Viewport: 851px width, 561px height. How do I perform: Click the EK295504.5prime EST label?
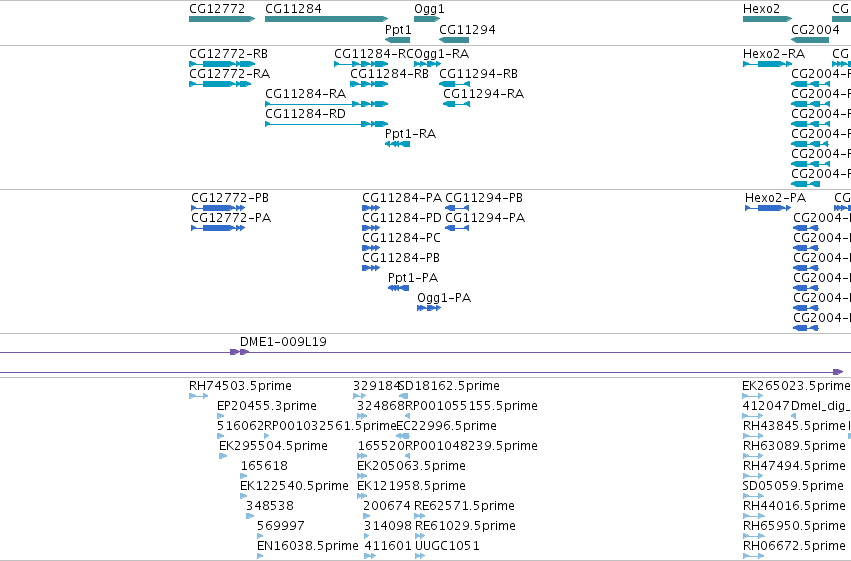[x=273, y=446]
